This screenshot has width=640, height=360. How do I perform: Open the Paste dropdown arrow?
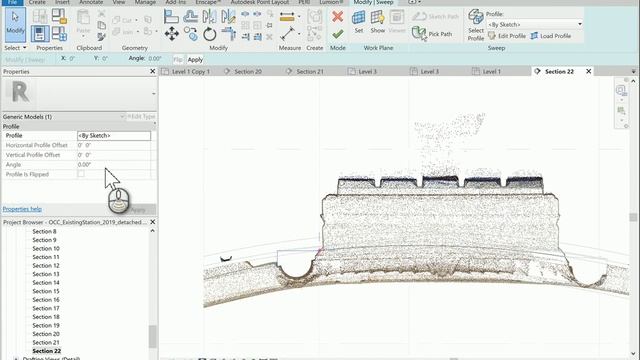[83, 36]
